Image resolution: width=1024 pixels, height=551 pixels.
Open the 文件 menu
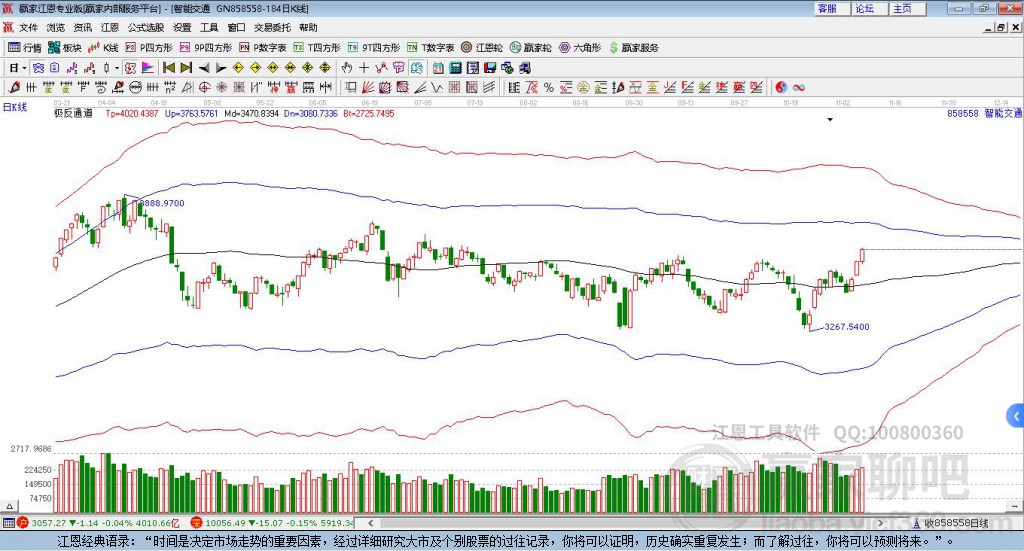28,28
